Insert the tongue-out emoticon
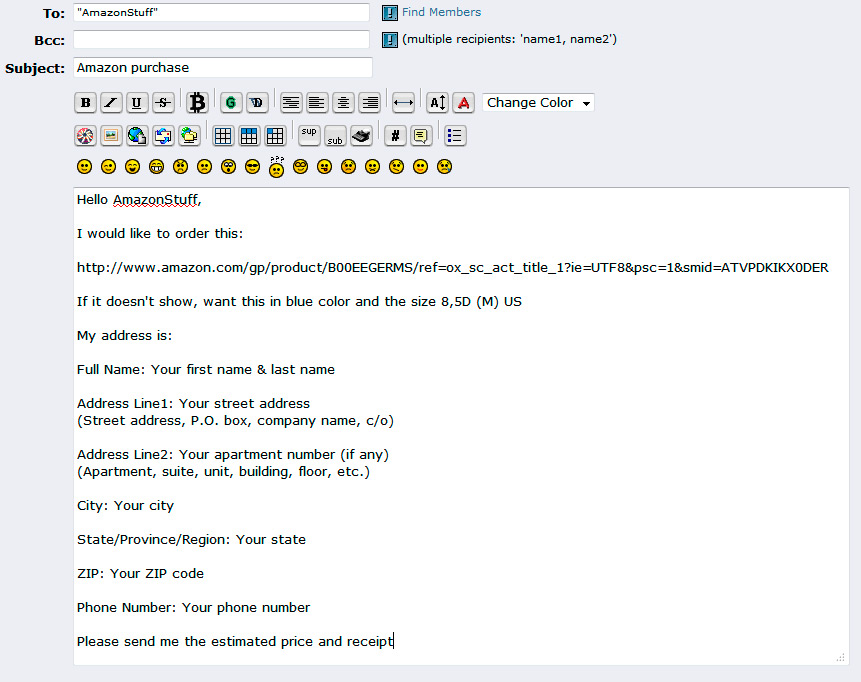Image resolution: width=861 pixels, height=682 pixels. (325, 167)
